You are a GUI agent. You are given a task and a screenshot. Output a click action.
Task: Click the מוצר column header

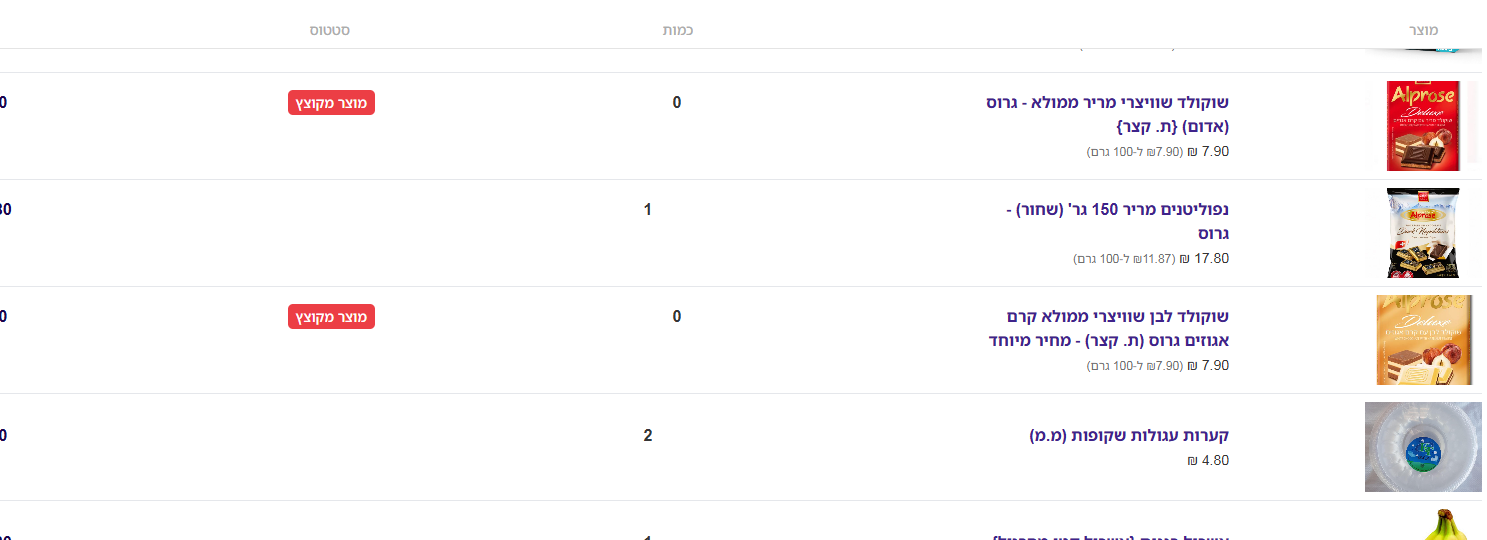click(x=1423, y=31)
